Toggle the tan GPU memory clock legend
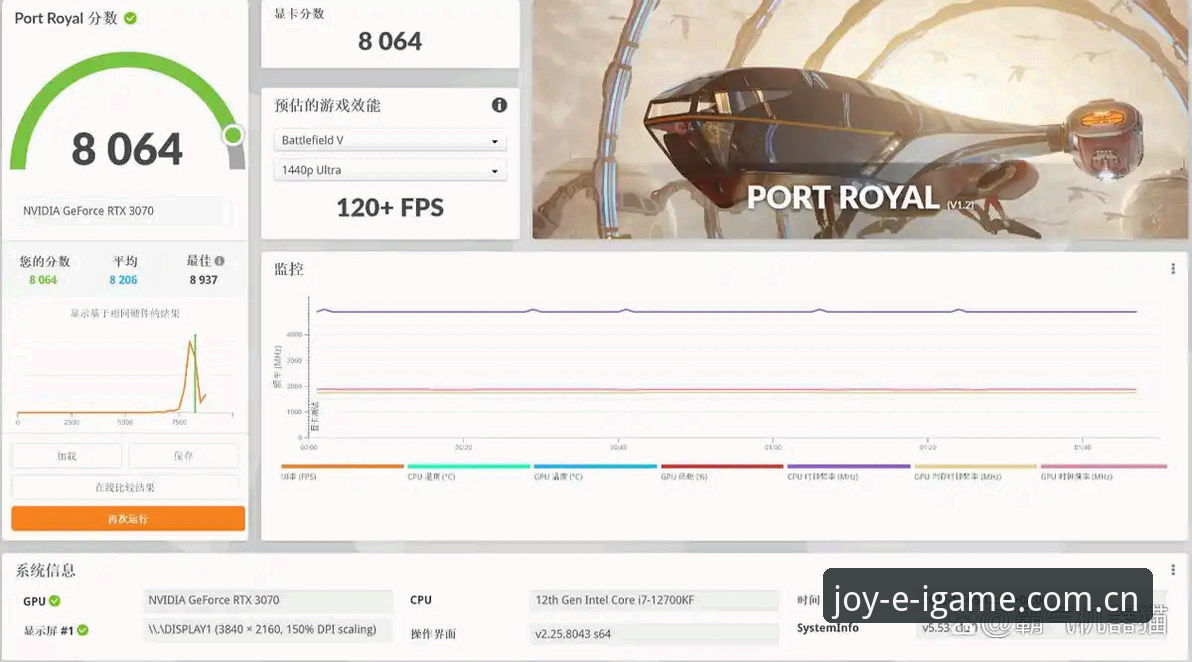Image resolution: width=1192 pixels, height=662 pixels. (x=975, y=472)
